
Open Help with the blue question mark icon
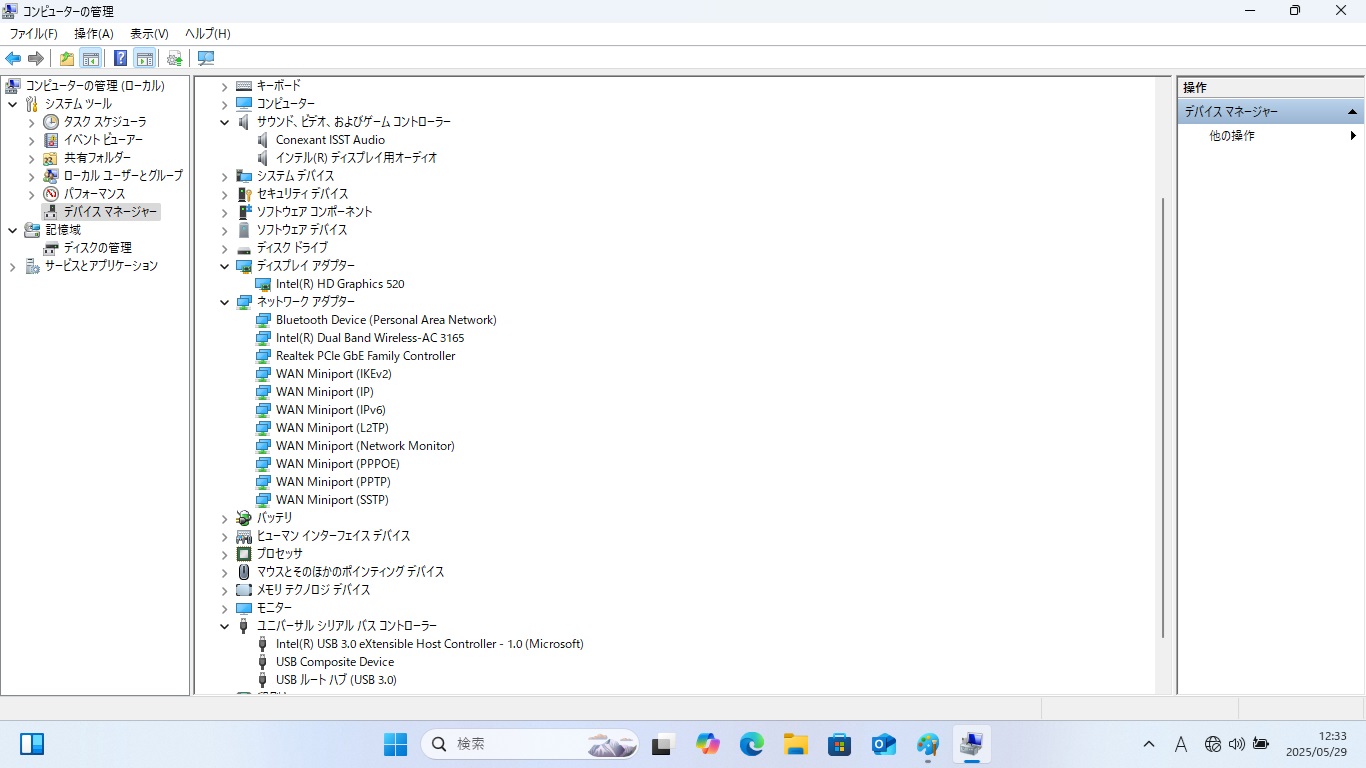click(120, 58)
